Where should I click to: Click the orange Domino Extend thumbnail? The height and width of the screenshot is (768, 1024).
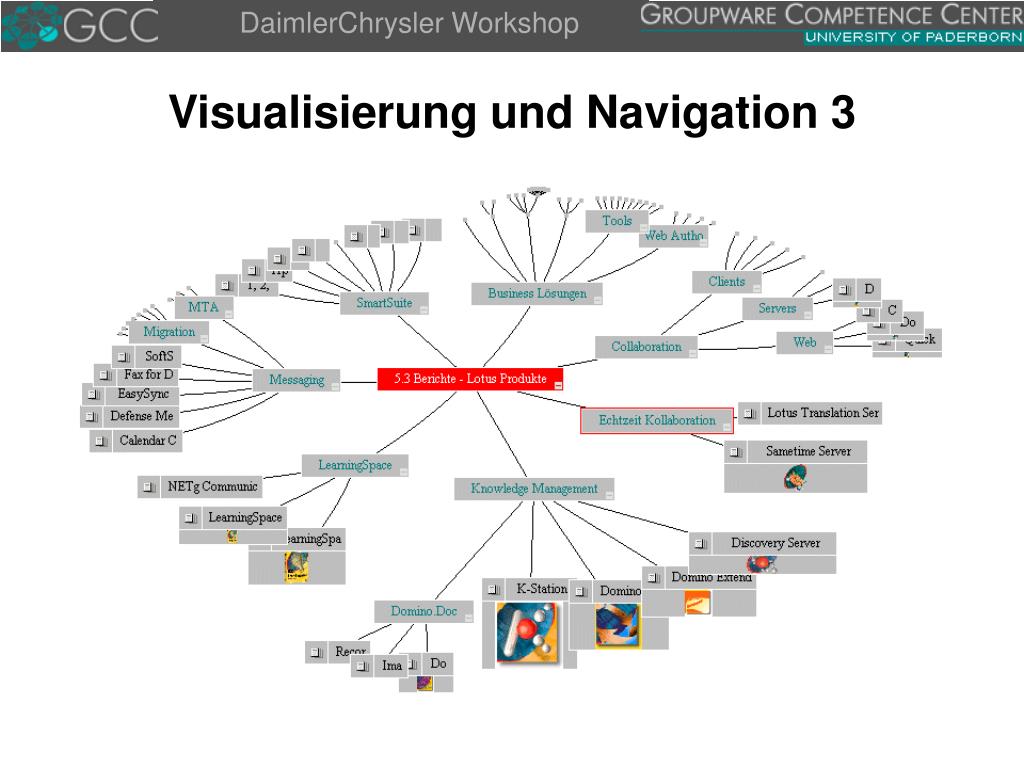(x=697, y=602)
